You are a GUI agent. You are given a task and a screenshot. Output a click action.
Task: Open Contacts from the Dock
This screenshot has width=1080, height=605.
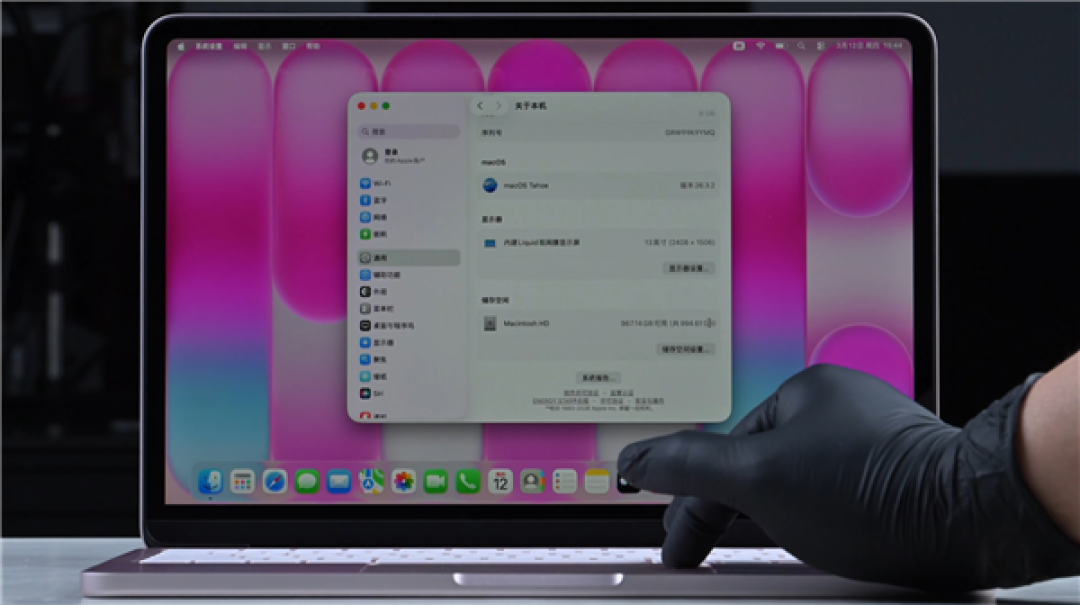(532, 481)
